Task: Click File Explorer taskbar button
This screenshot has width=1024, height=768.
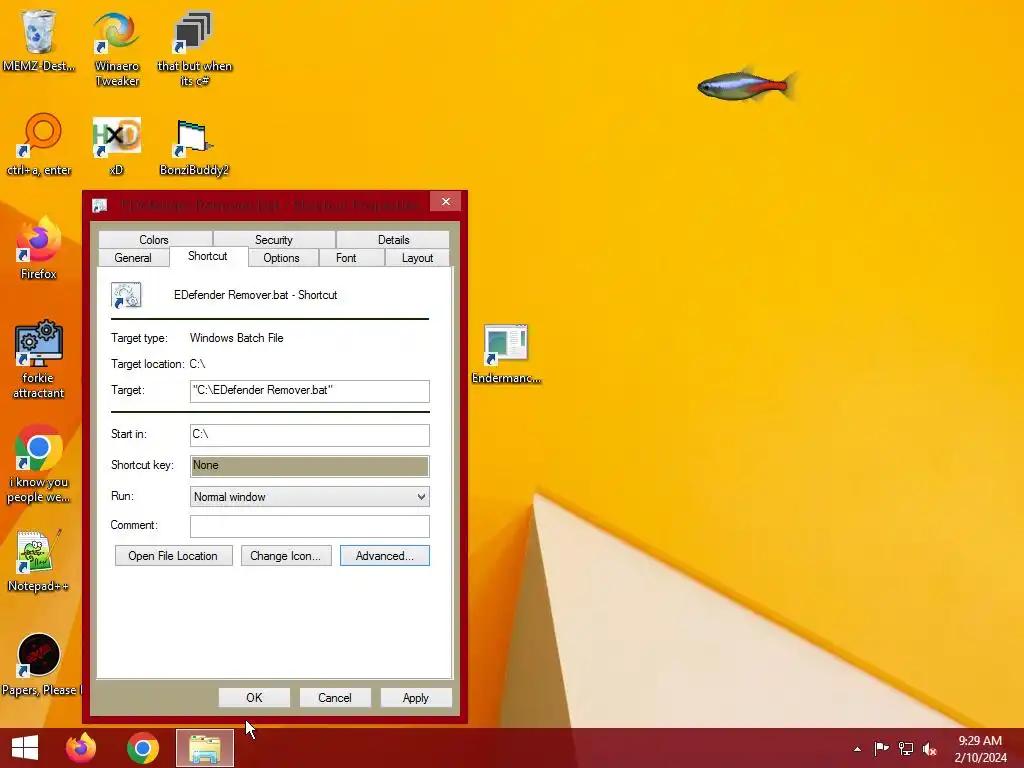Action: click(x=205, y=748)
